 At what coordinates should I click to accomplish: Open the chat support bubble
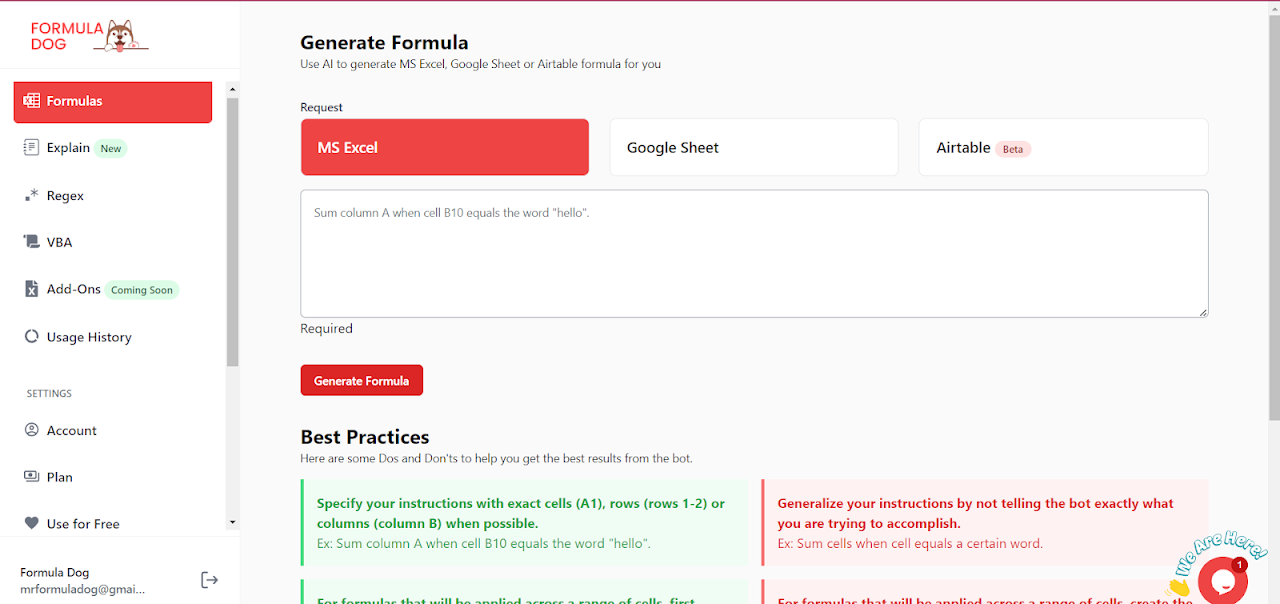coord(1222,579)
